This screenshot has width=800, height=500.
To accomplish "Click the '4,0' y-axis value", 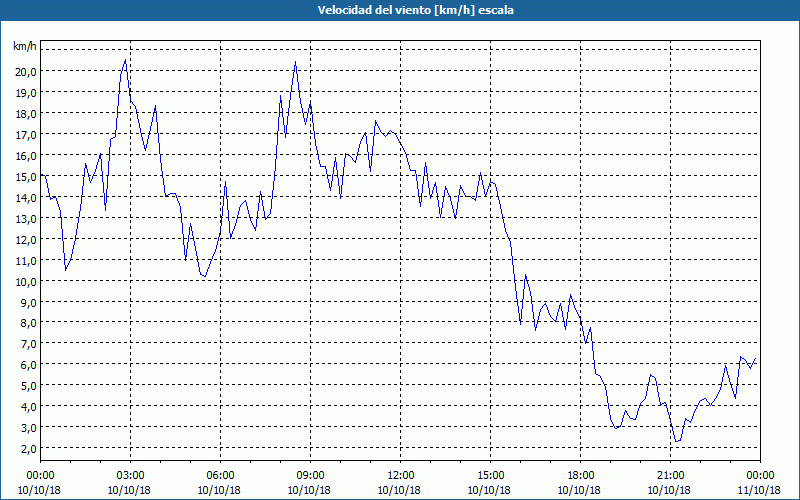I will [x=29, y=406].
